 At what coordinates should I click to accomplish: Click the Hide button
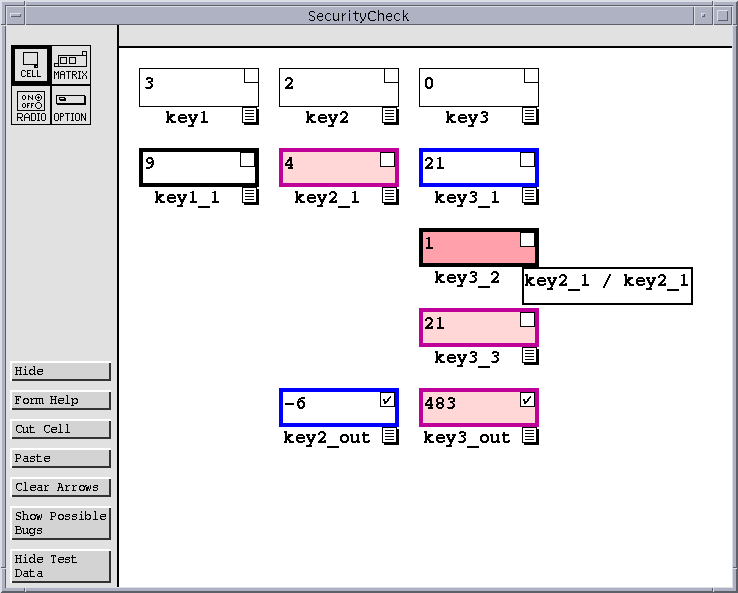tap(60, 371)
